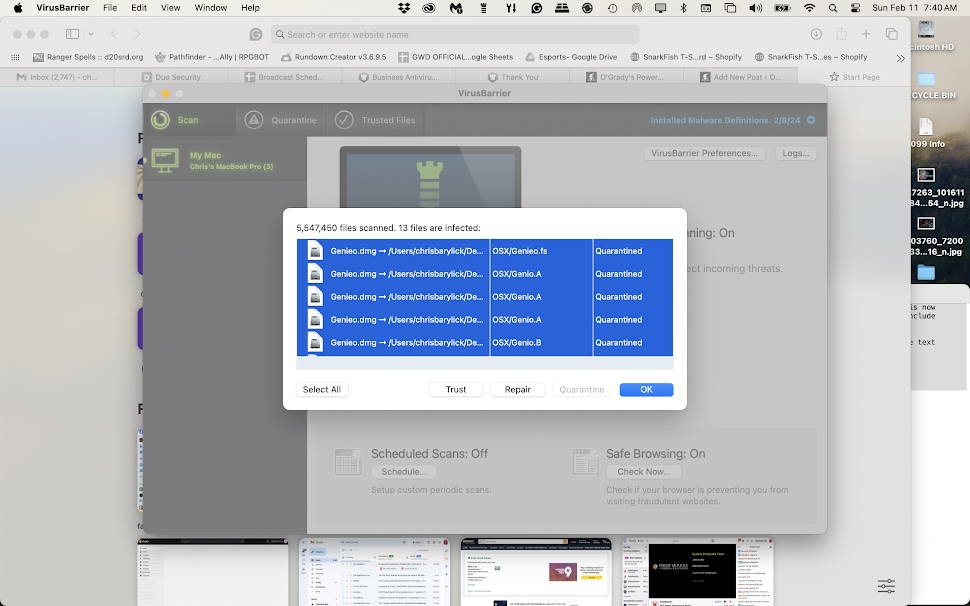Switch to O'Grady's Power Safari tab
The width and height of the screenshot is (970, 606).
[x=625, y=77]
